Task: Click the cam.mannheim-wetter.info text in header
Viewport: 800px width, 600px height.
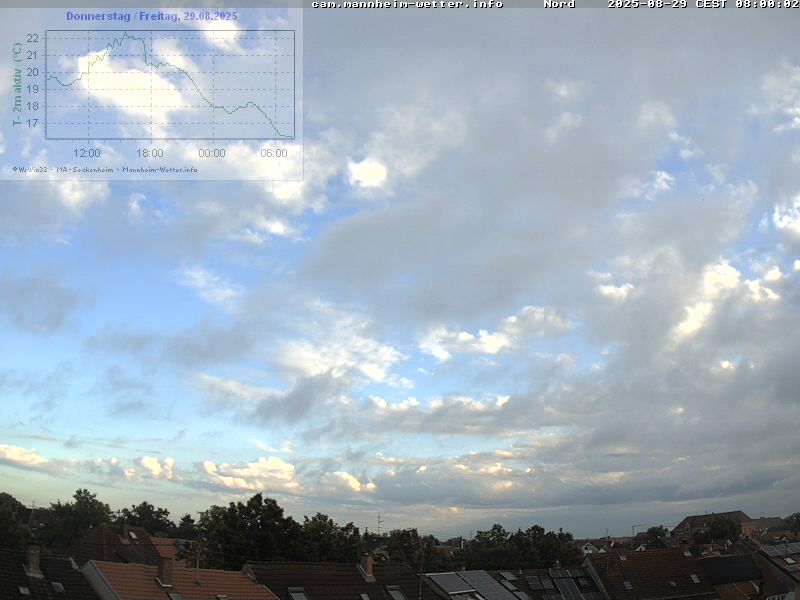Action: pos(407,4)
